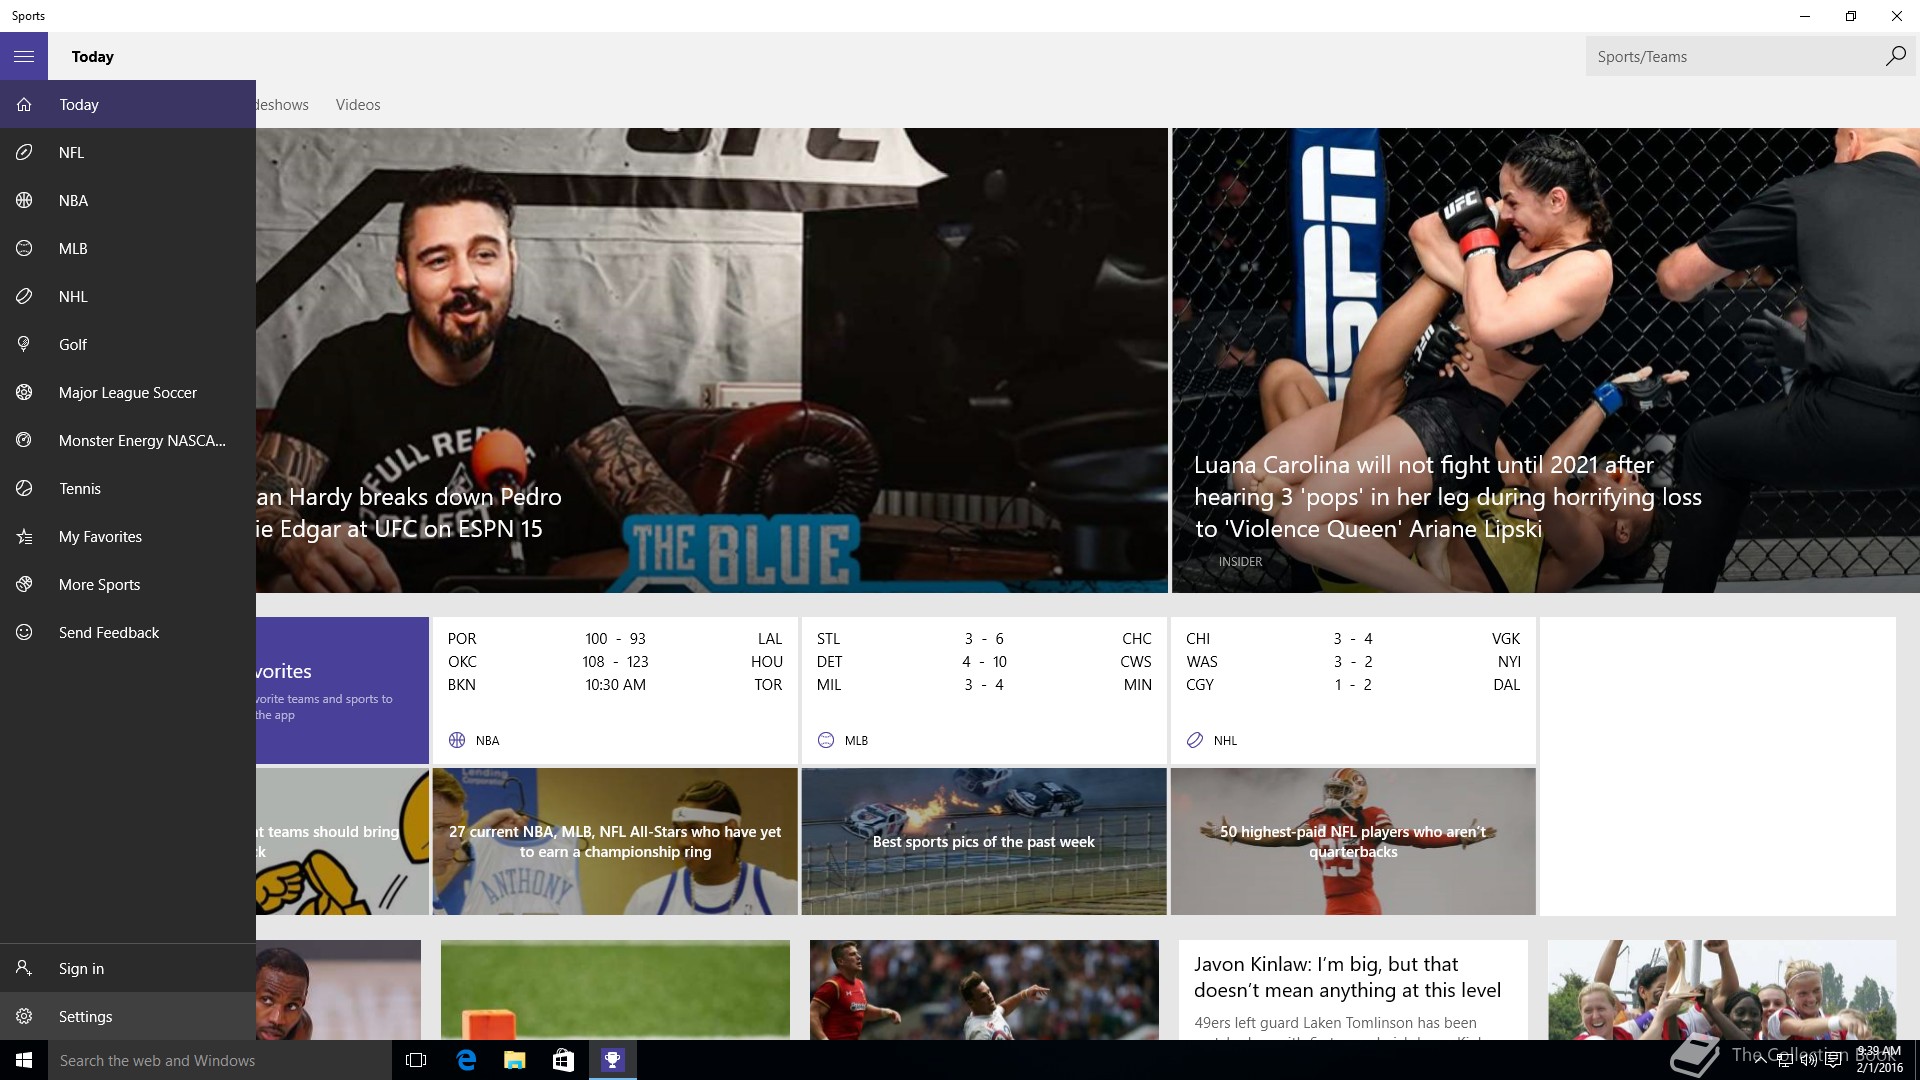Click the INSIDER source label
The image size is (1920, 1080).
1240,562
